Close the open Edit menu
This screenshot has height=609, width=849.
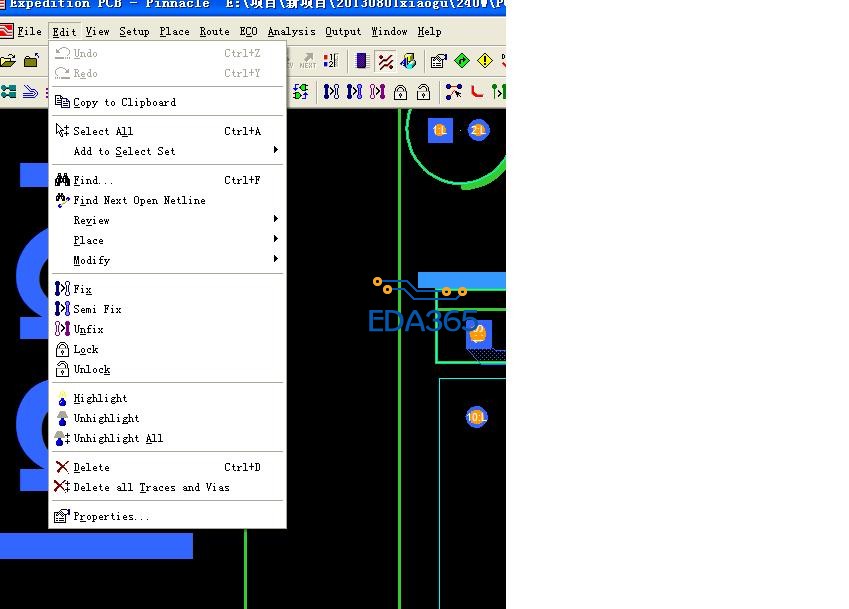click(64, 31)
